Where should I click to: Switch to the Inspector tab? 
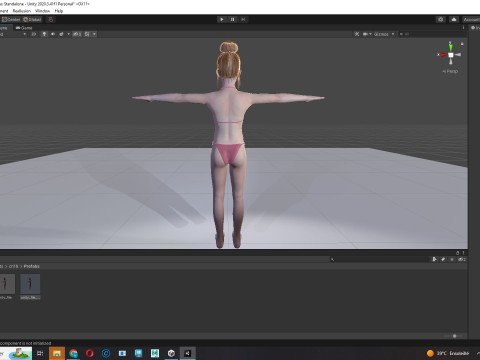475,28
